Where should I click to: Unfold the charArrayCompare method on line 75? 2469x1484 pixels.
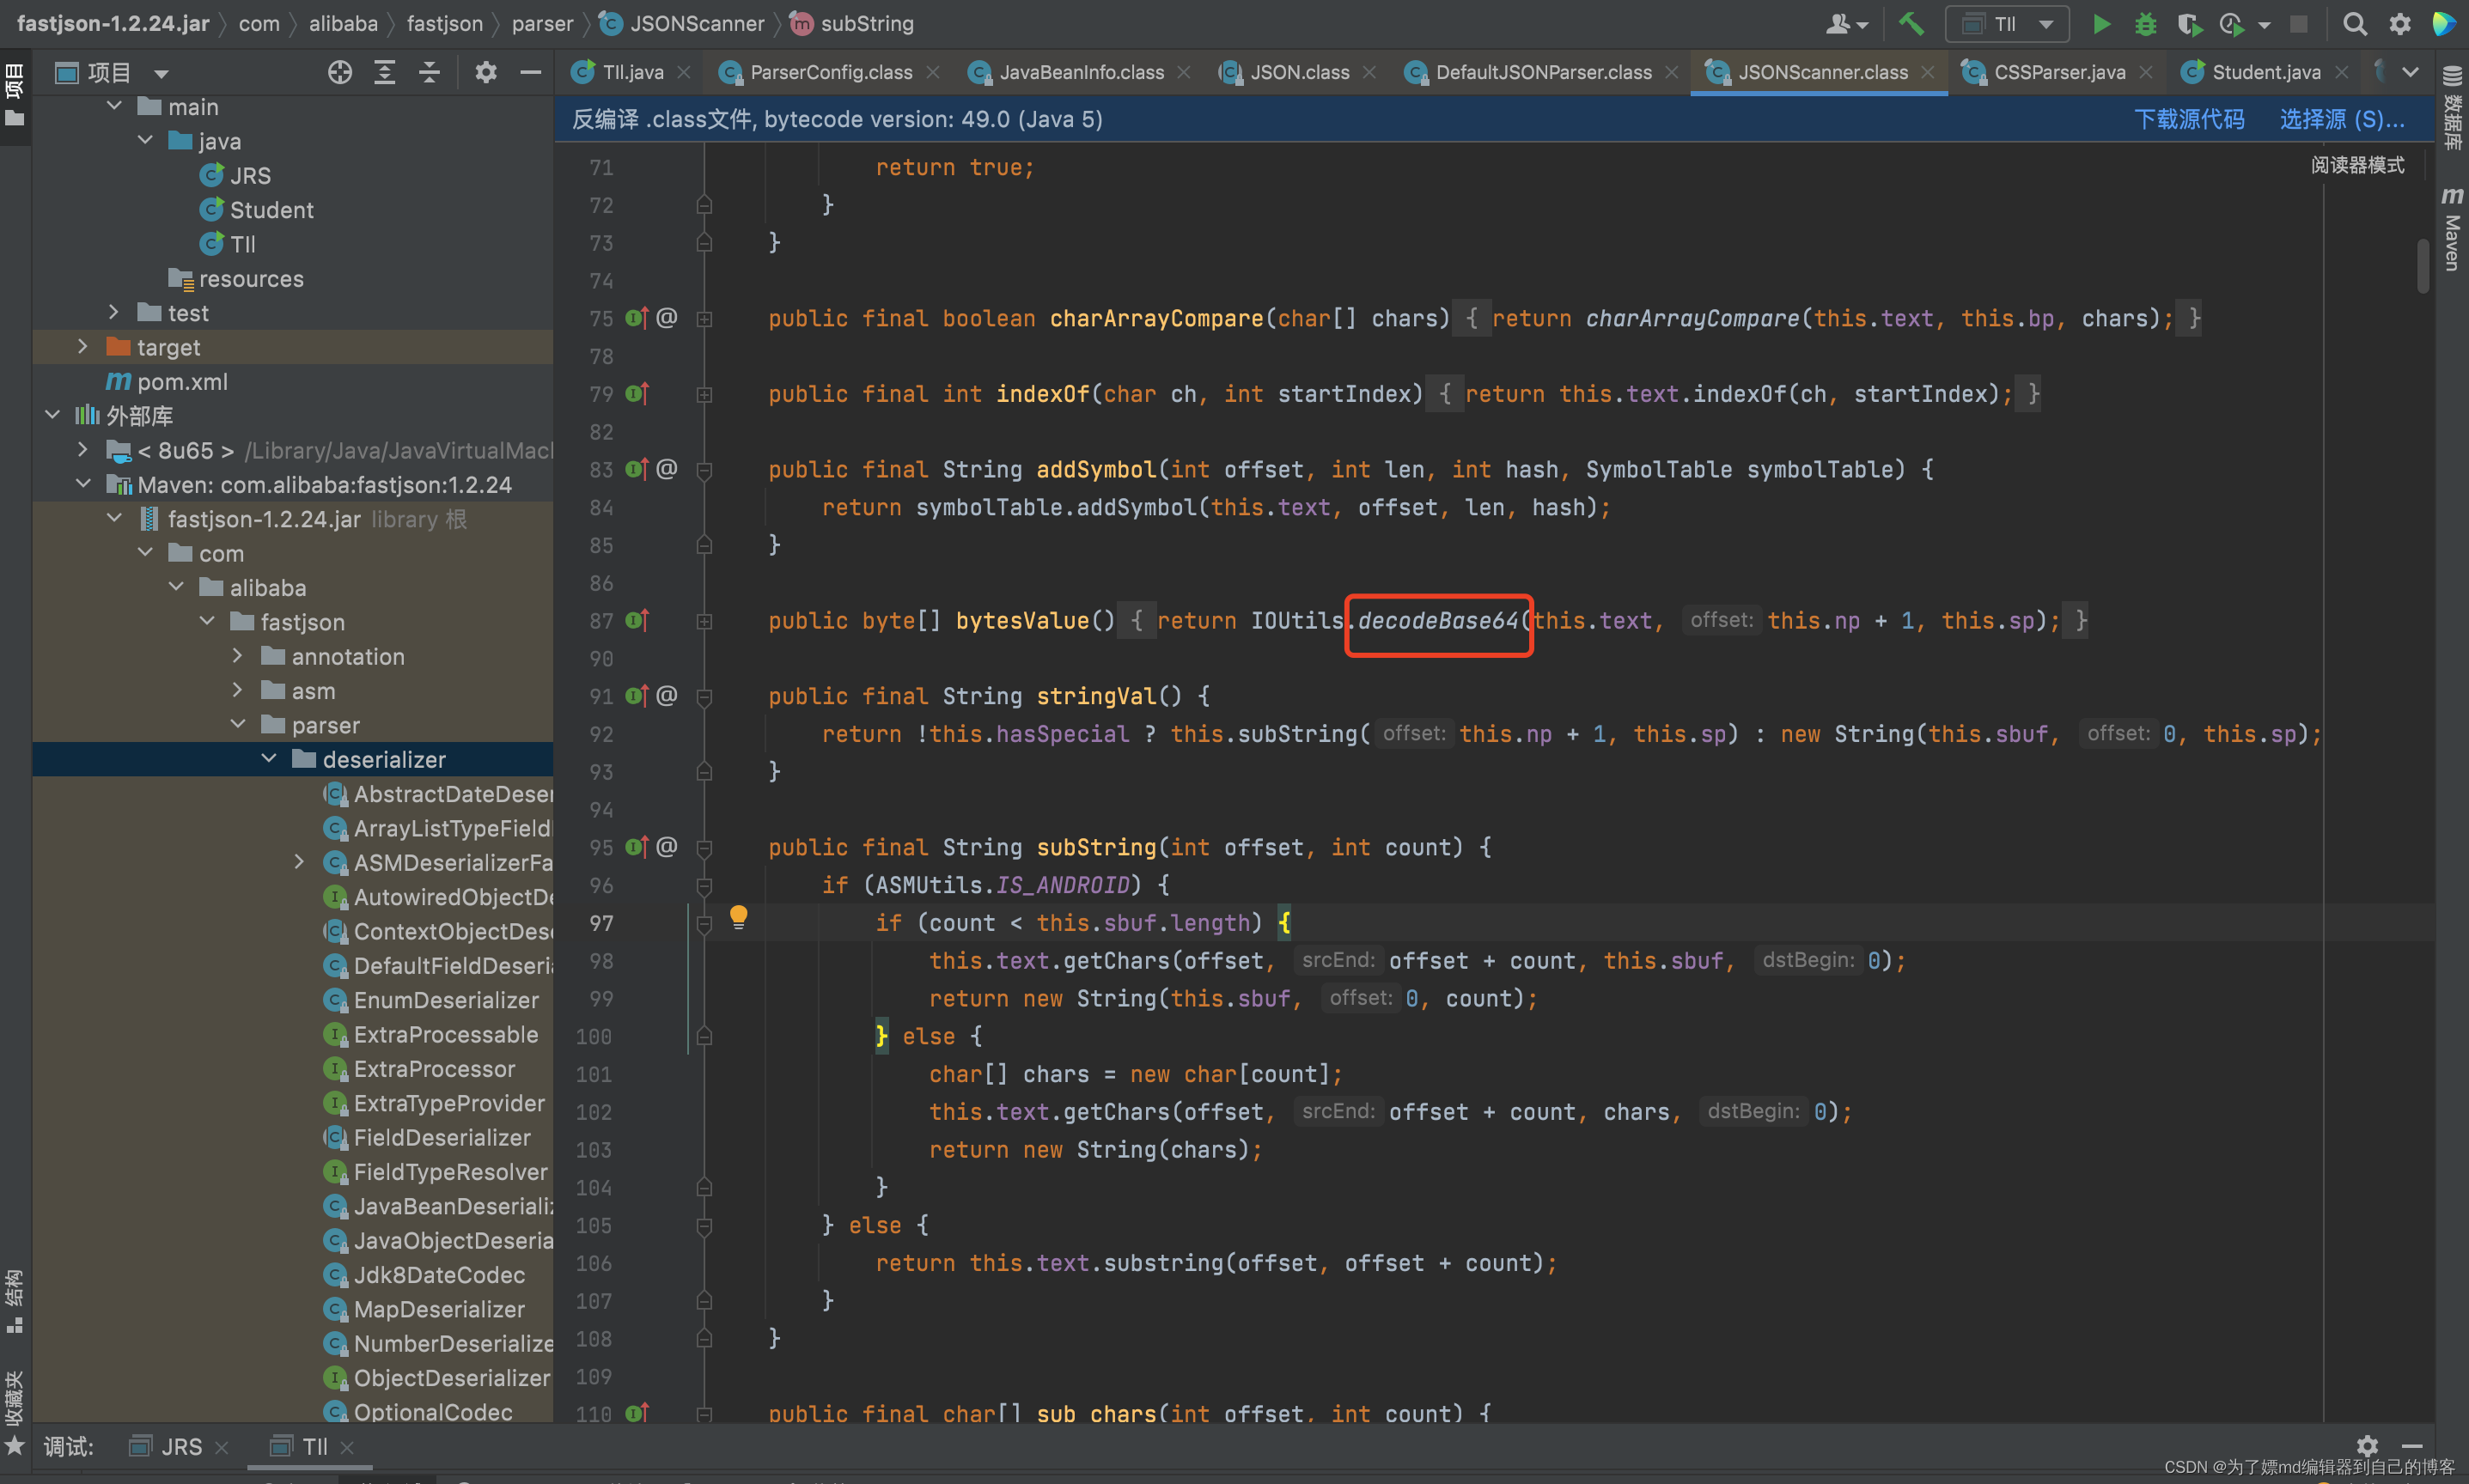click(704, 319)
